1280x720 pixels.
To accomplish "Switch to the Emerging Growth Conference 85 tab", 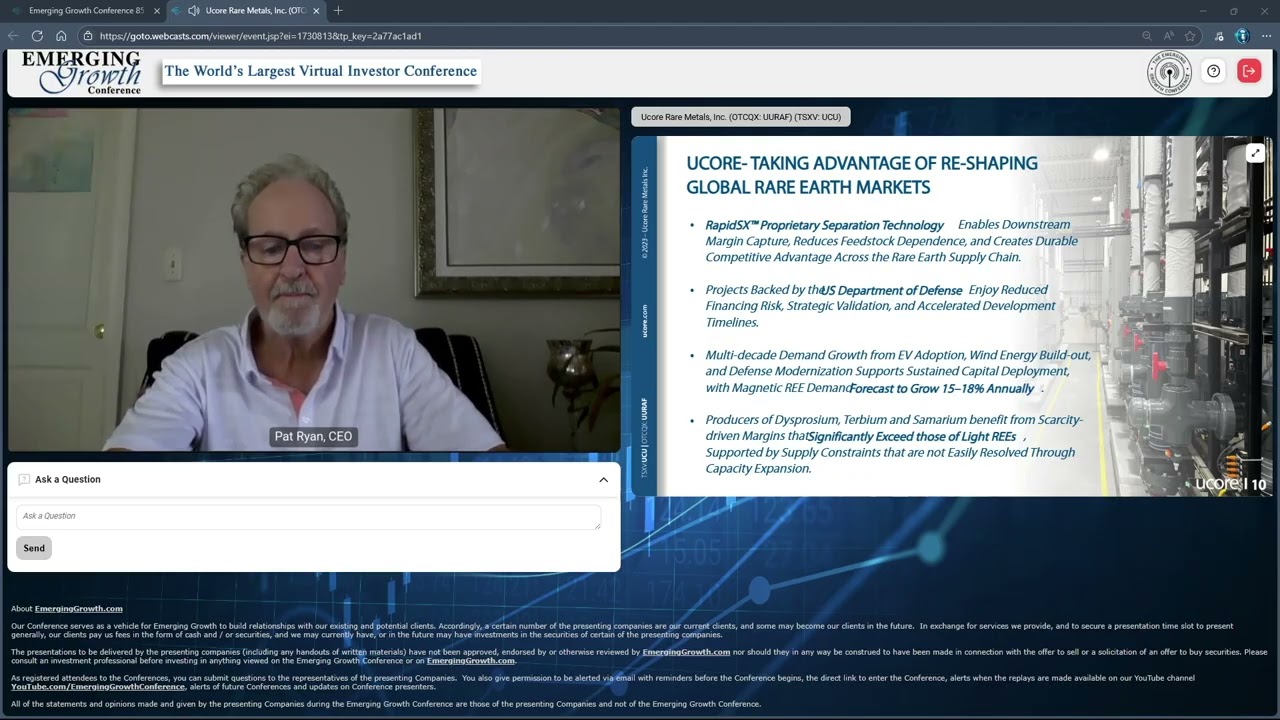I will point(85,11).
